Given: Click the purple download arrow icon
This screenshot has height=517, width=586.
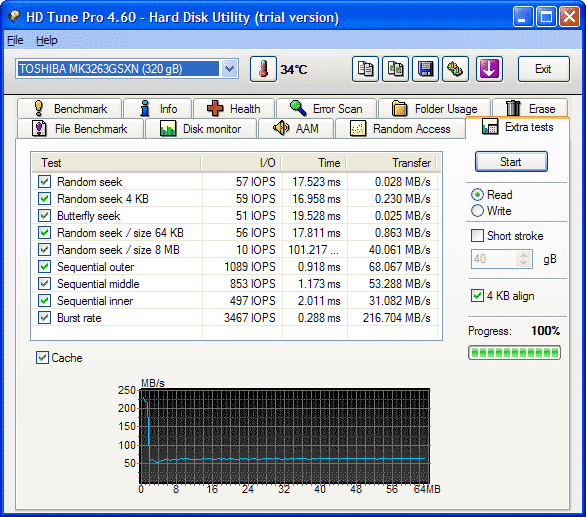Looking at the screenshot, I should pos(489,69).
